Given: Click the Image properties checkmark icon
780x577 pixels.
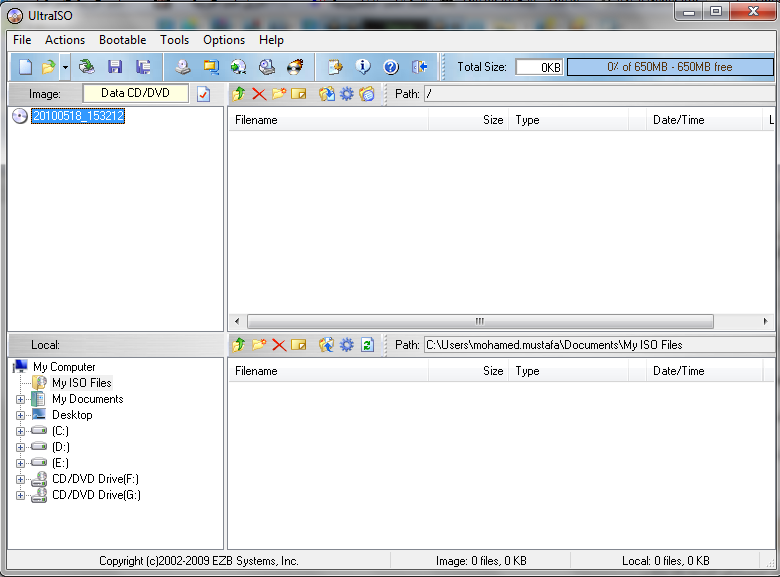Looking at the screenshot, I should click(x=203, y=94).
